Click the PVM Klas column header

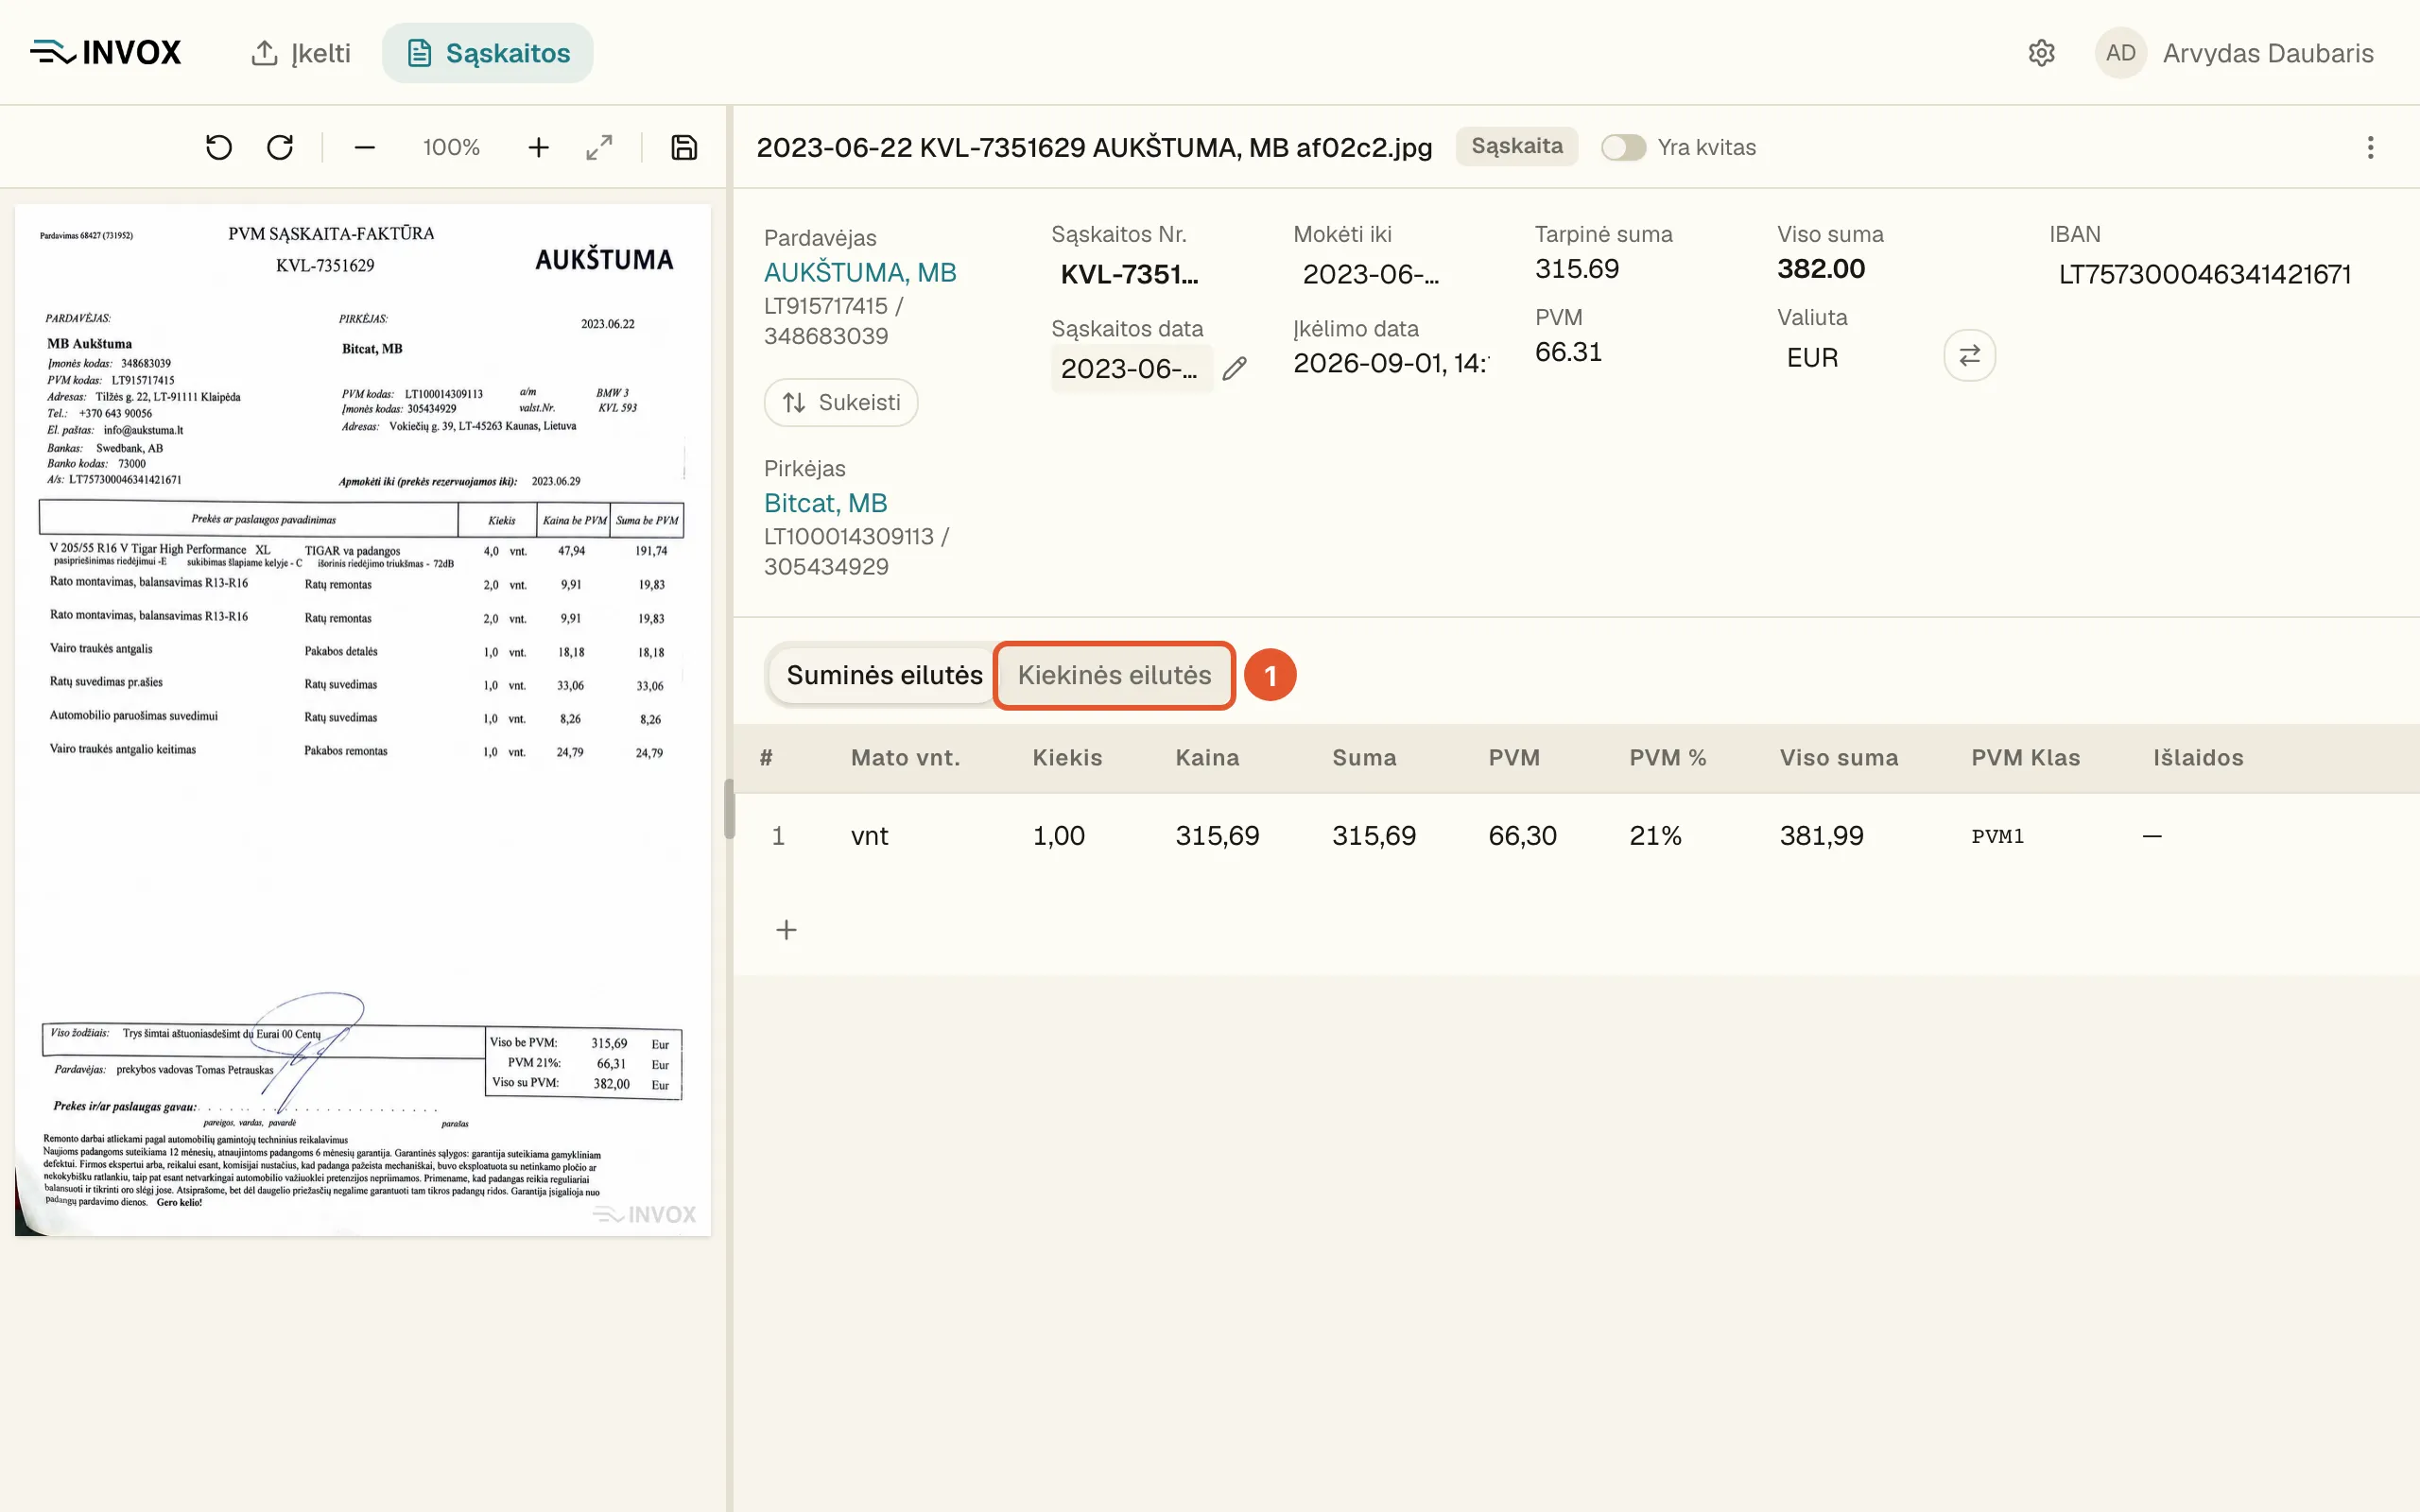[x=2025, y=758]
